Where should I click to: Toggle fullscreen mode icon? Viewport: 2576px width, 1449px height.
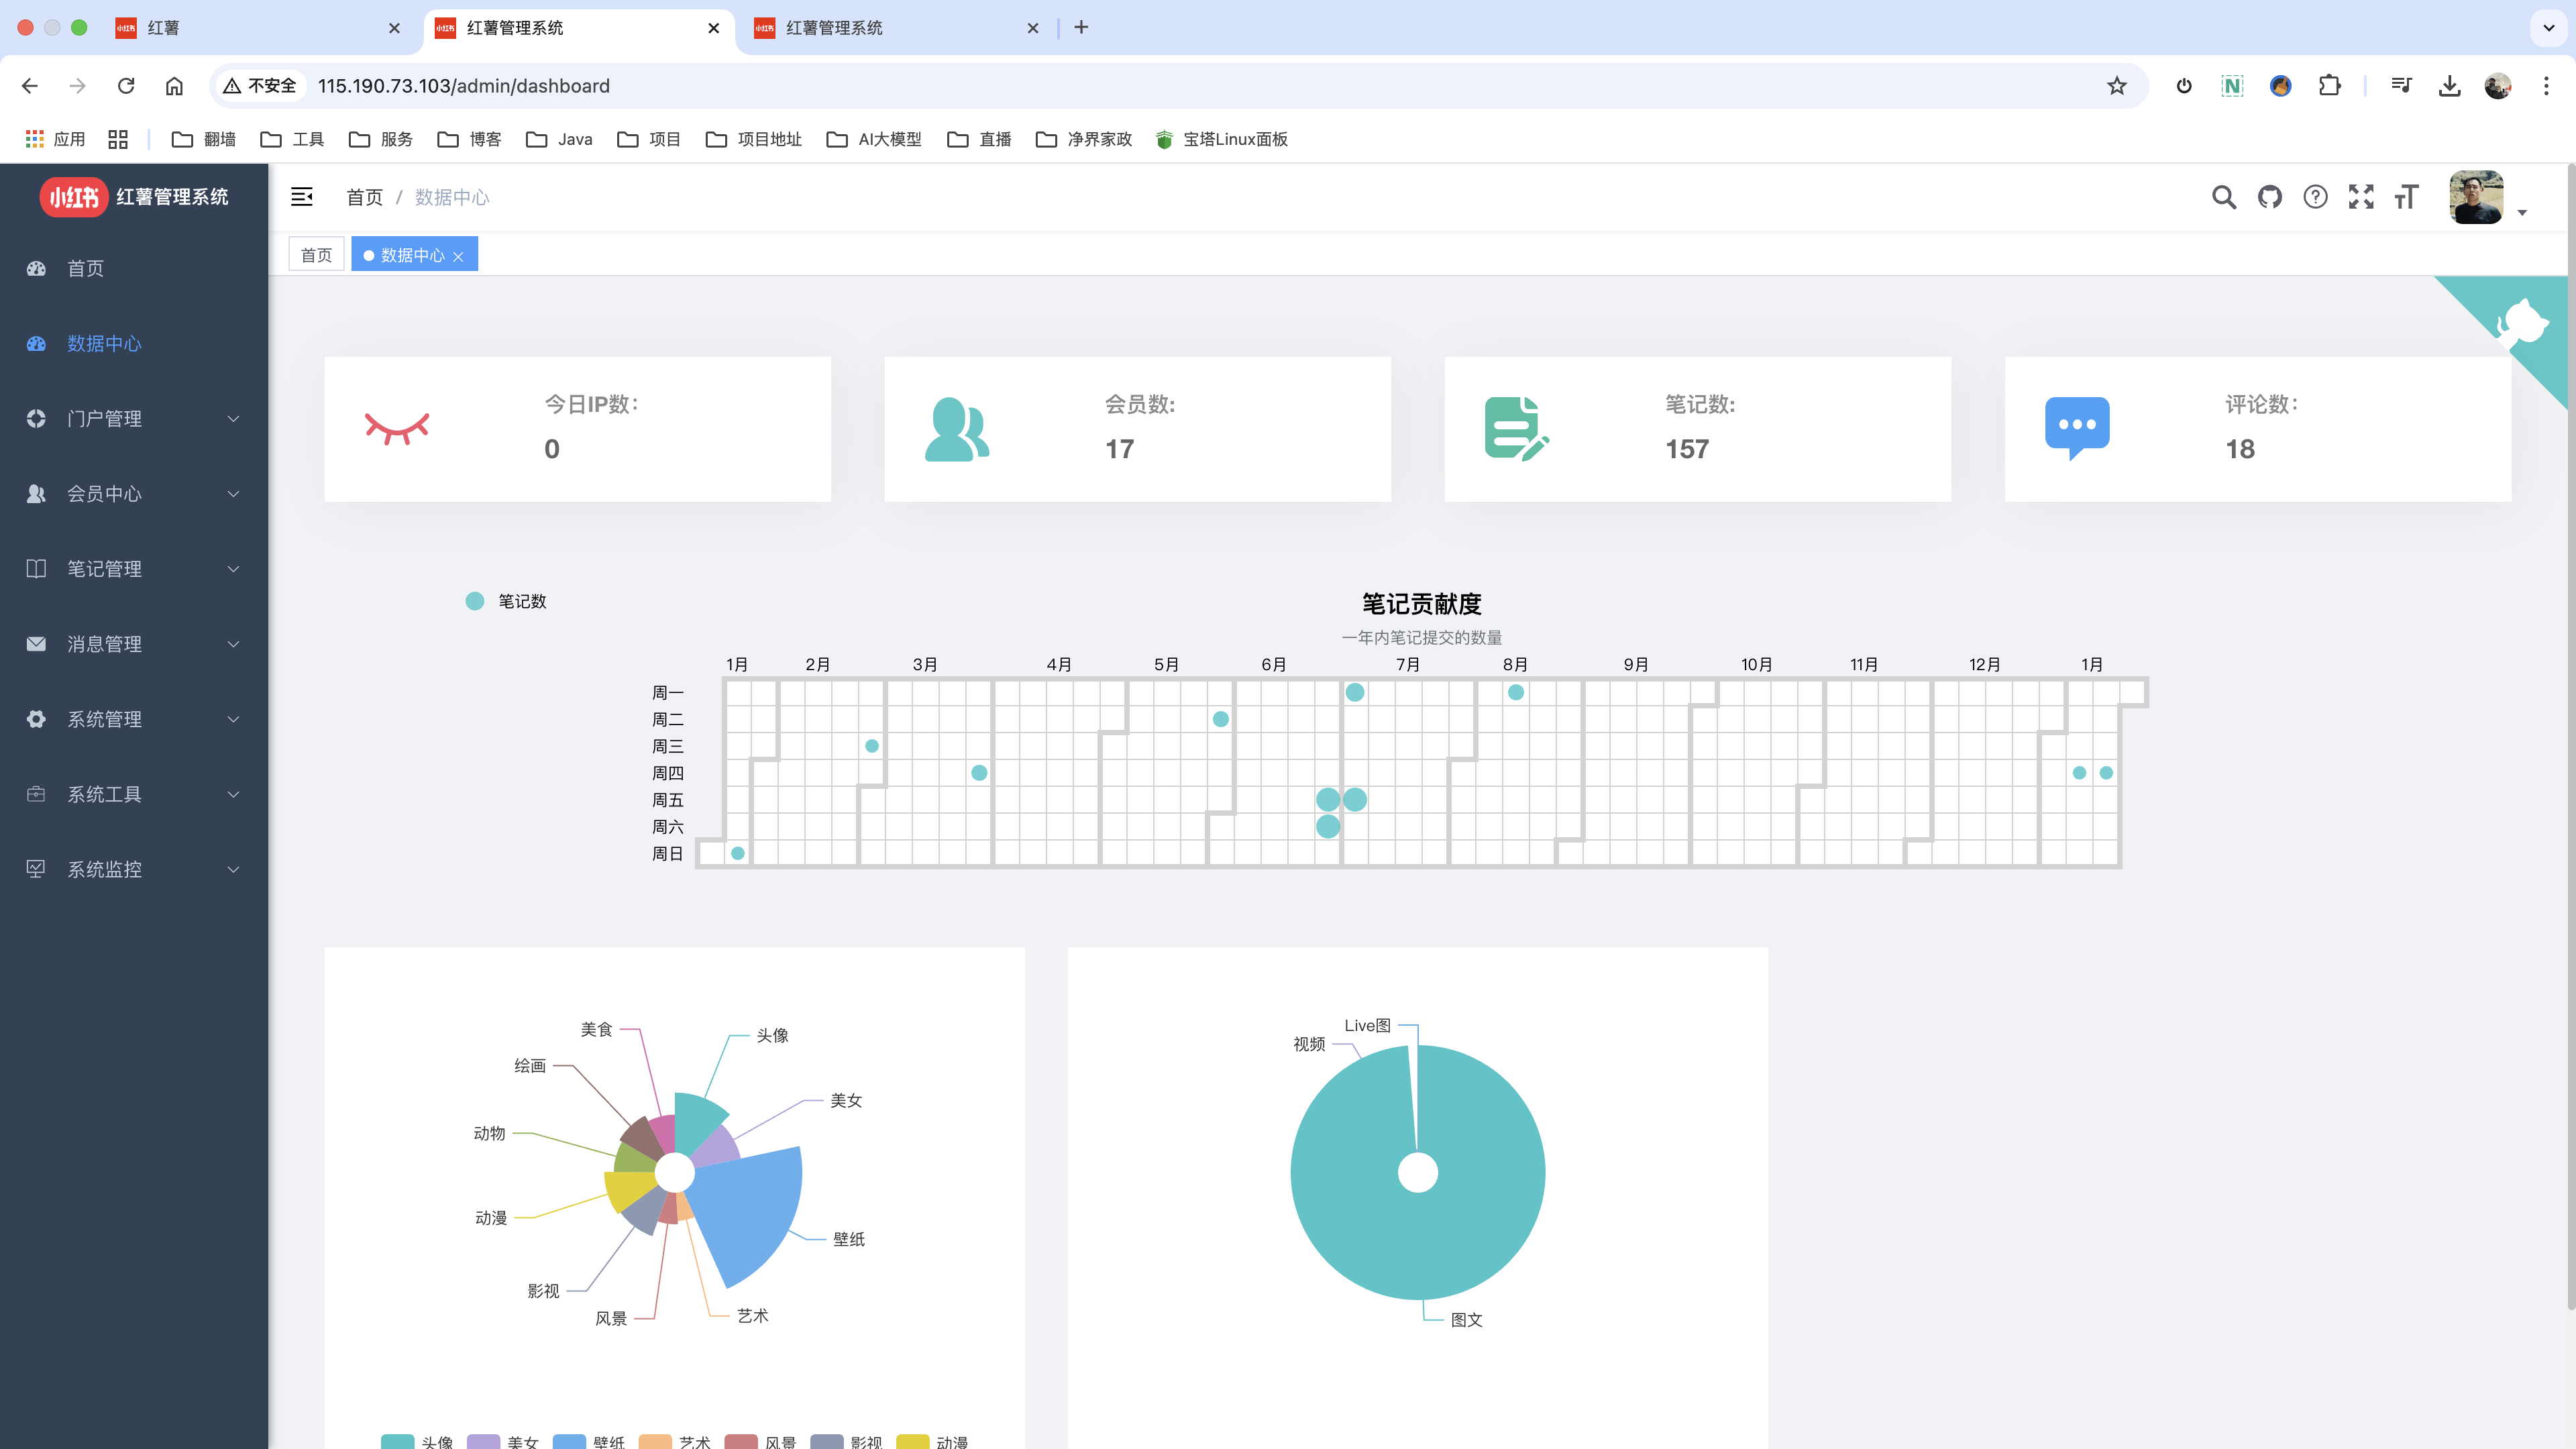(2361, 197)
